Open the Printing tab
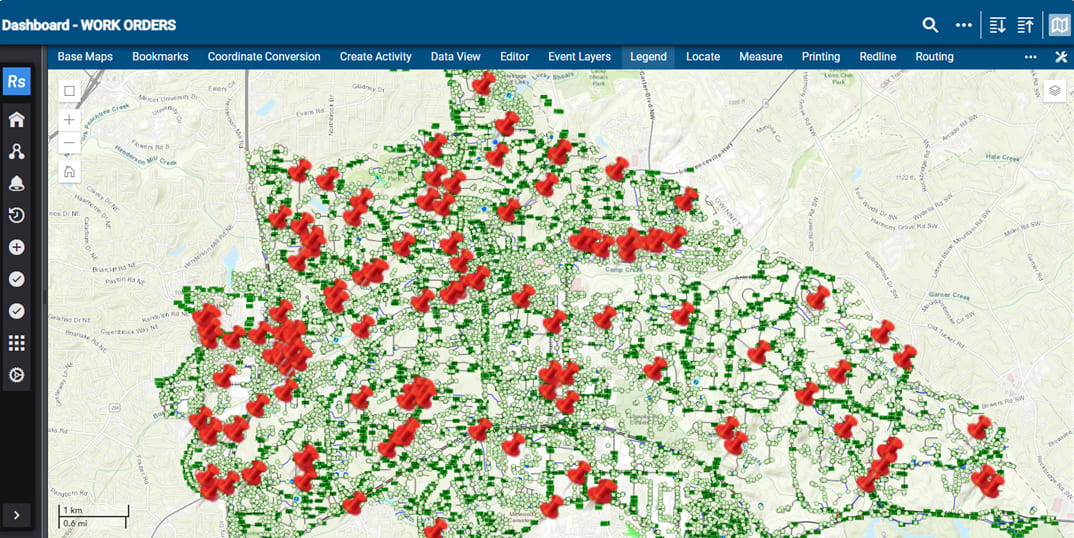Viewport: 1074px width, 538px height. [821, 57]
